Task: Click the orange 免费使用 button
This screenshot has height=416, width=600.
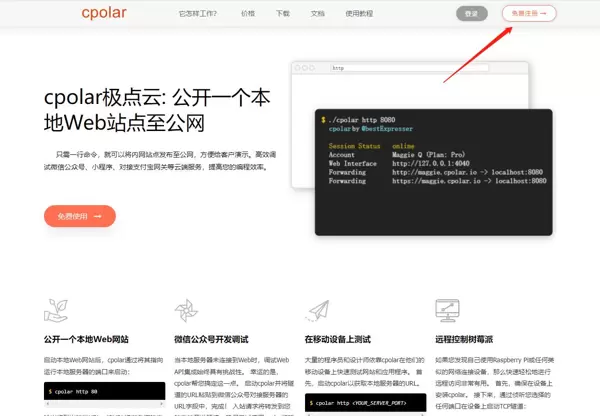Action: (x=80, y=216)
